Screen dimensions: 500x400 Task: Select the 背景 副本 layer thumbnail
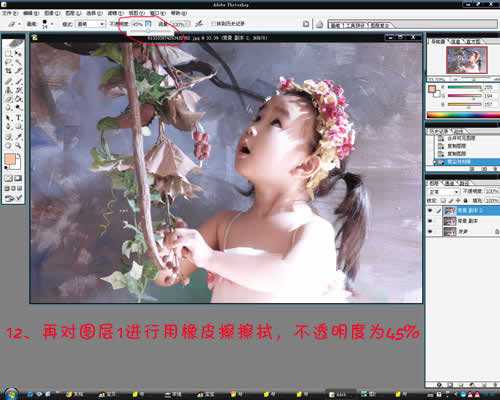click(450, 221)
